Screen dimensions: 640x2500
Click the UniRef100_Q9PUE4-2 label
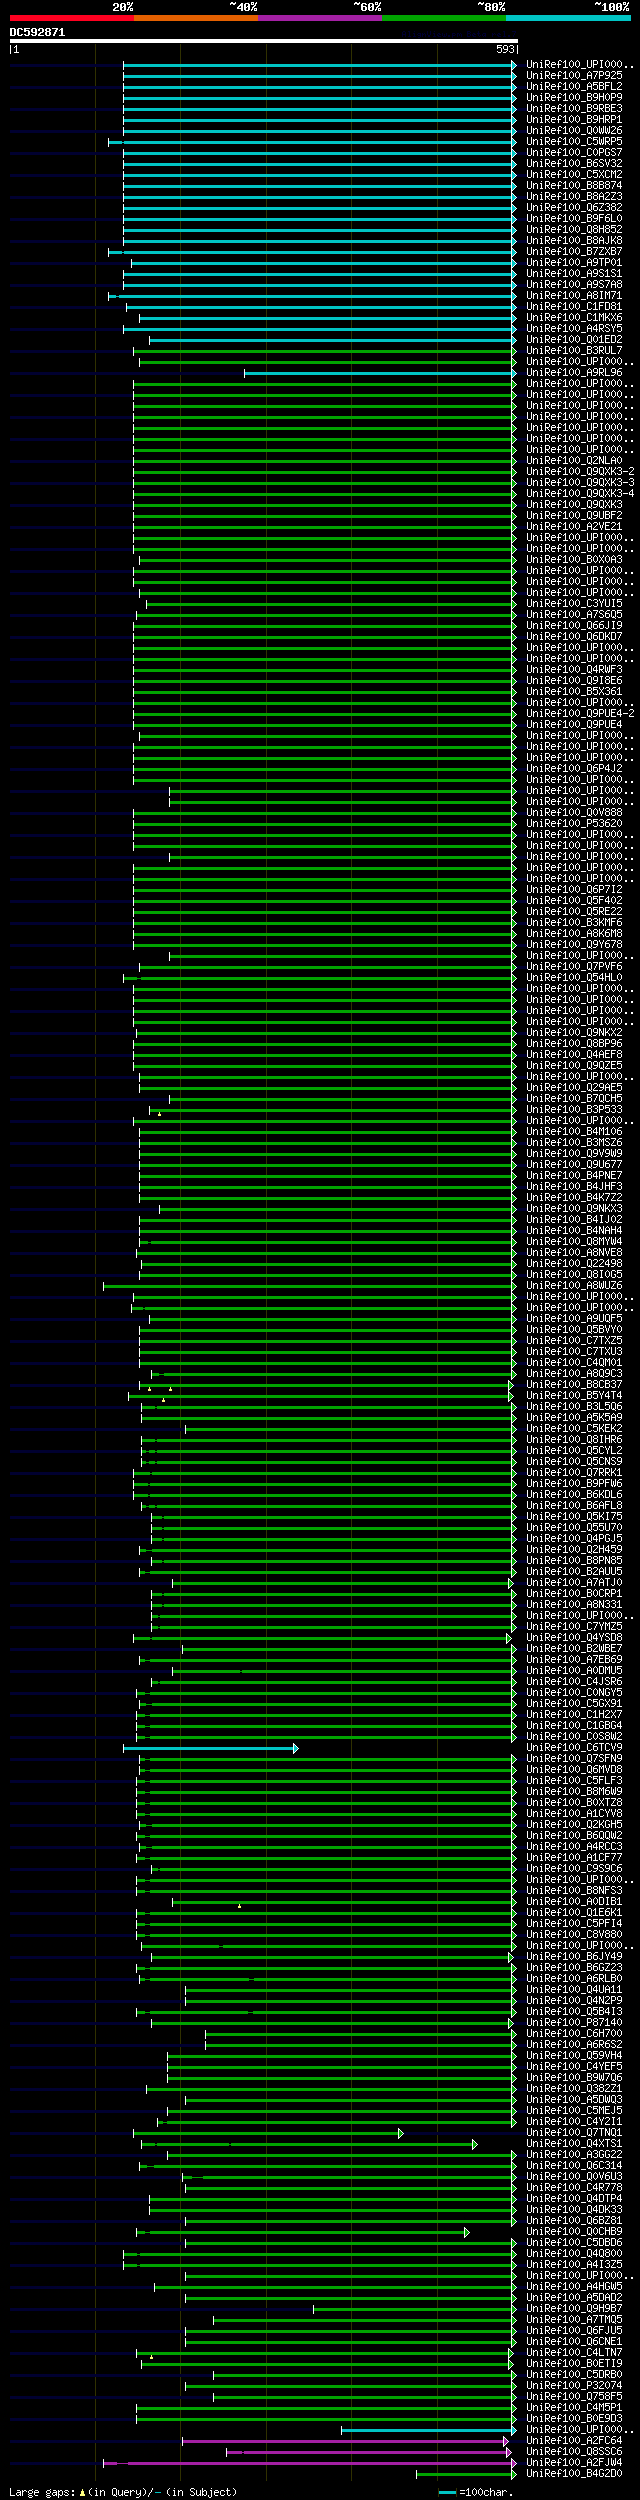pyautogui.click(x=580, y=713)
